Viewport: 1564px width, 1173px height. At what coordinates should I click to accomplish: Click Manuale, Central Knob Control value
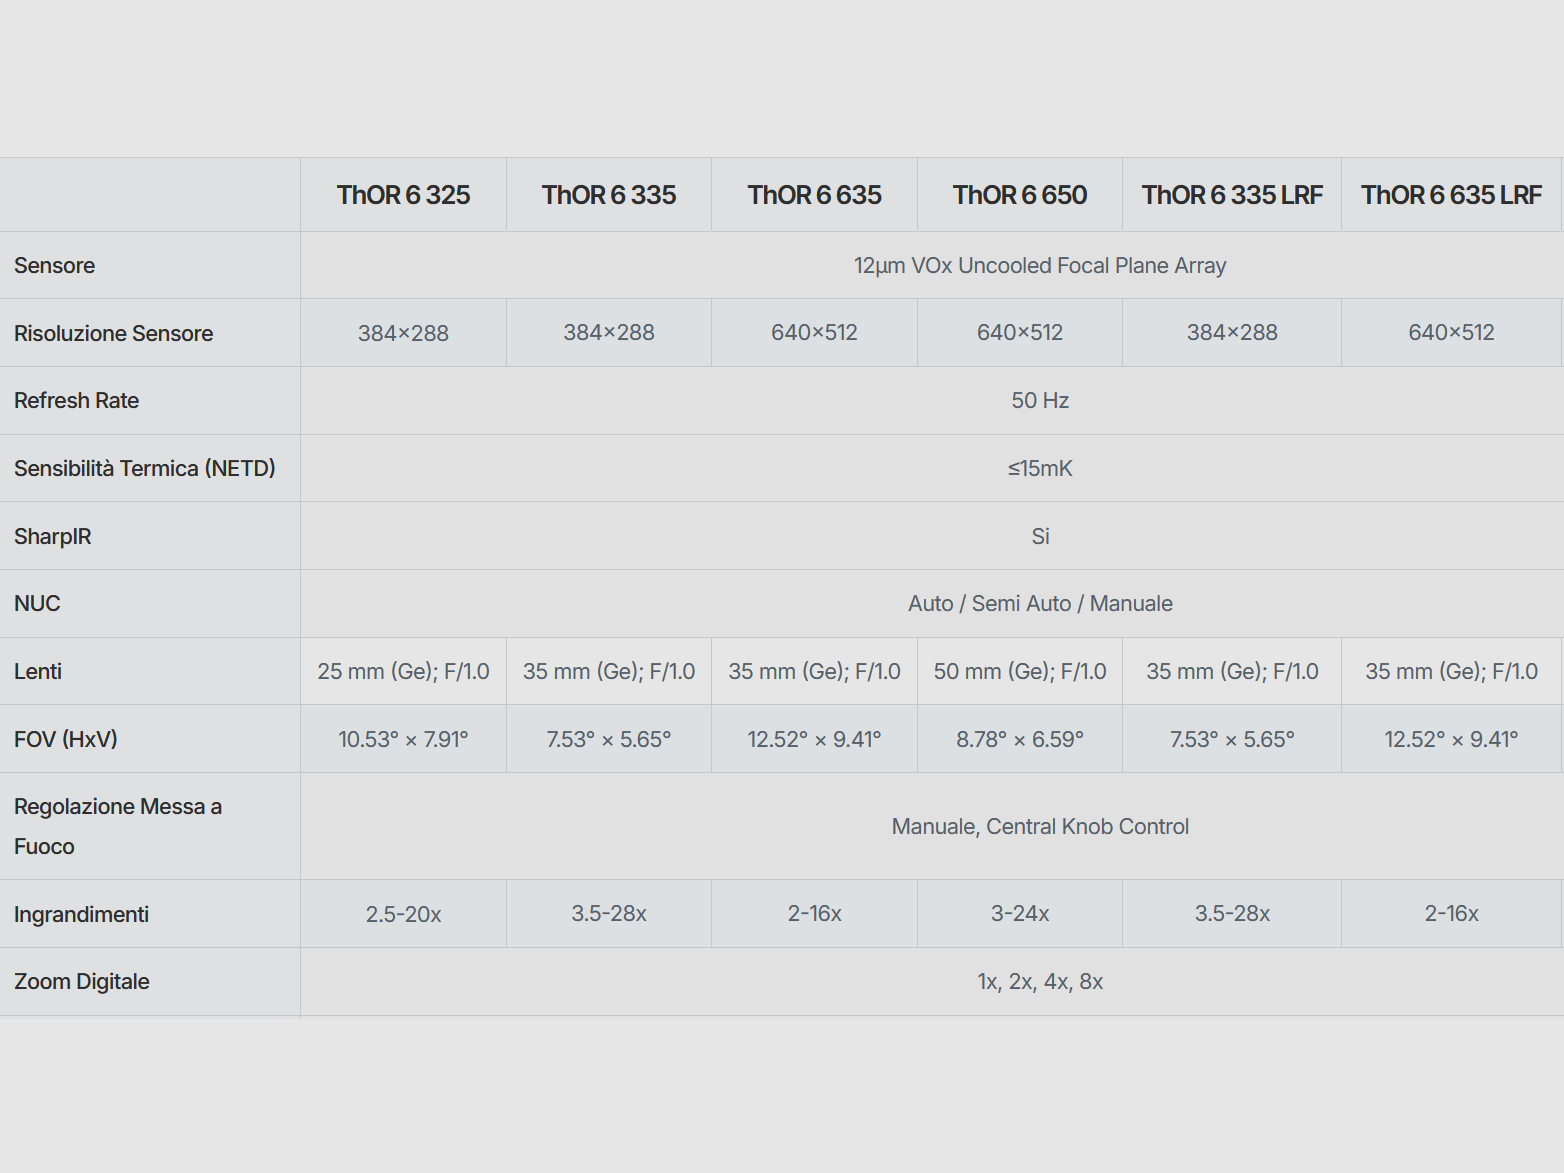coord(1040,827)
